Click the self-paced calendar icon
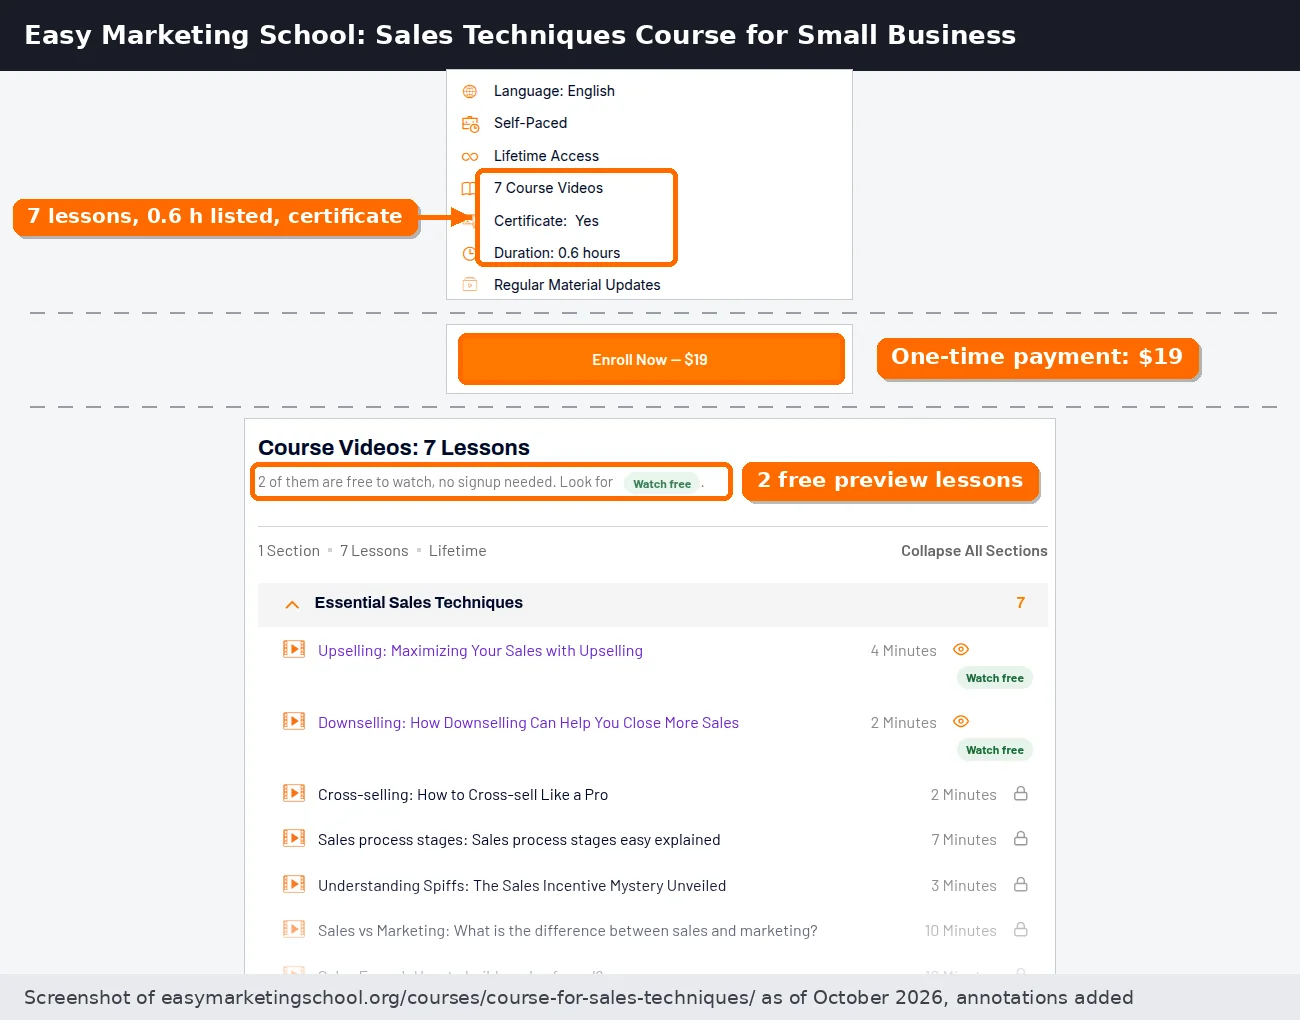The width and height of the screenshot is (1300, 1020). (x=470, y=124)
